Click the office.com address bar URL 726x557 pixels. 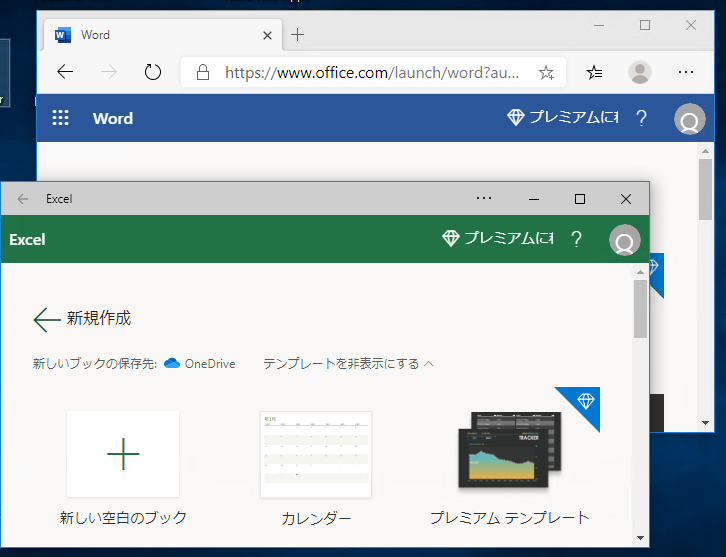coord(372,72)
